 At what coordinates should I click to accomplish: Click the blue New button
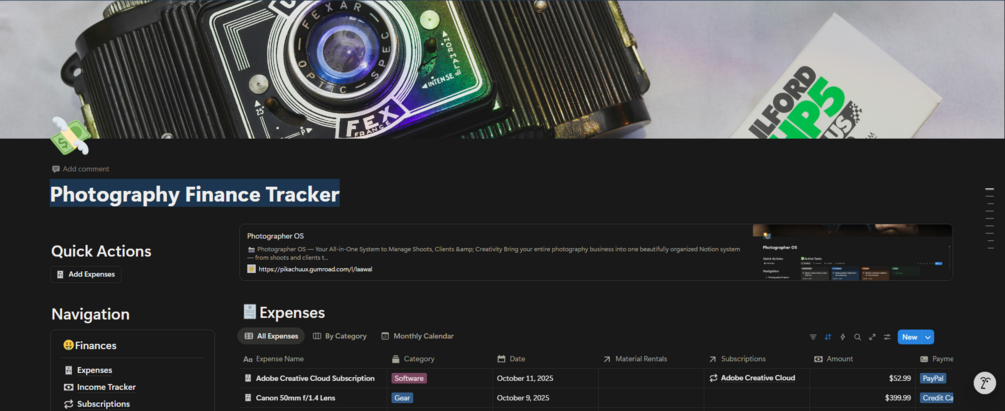[x=909, y=337]
